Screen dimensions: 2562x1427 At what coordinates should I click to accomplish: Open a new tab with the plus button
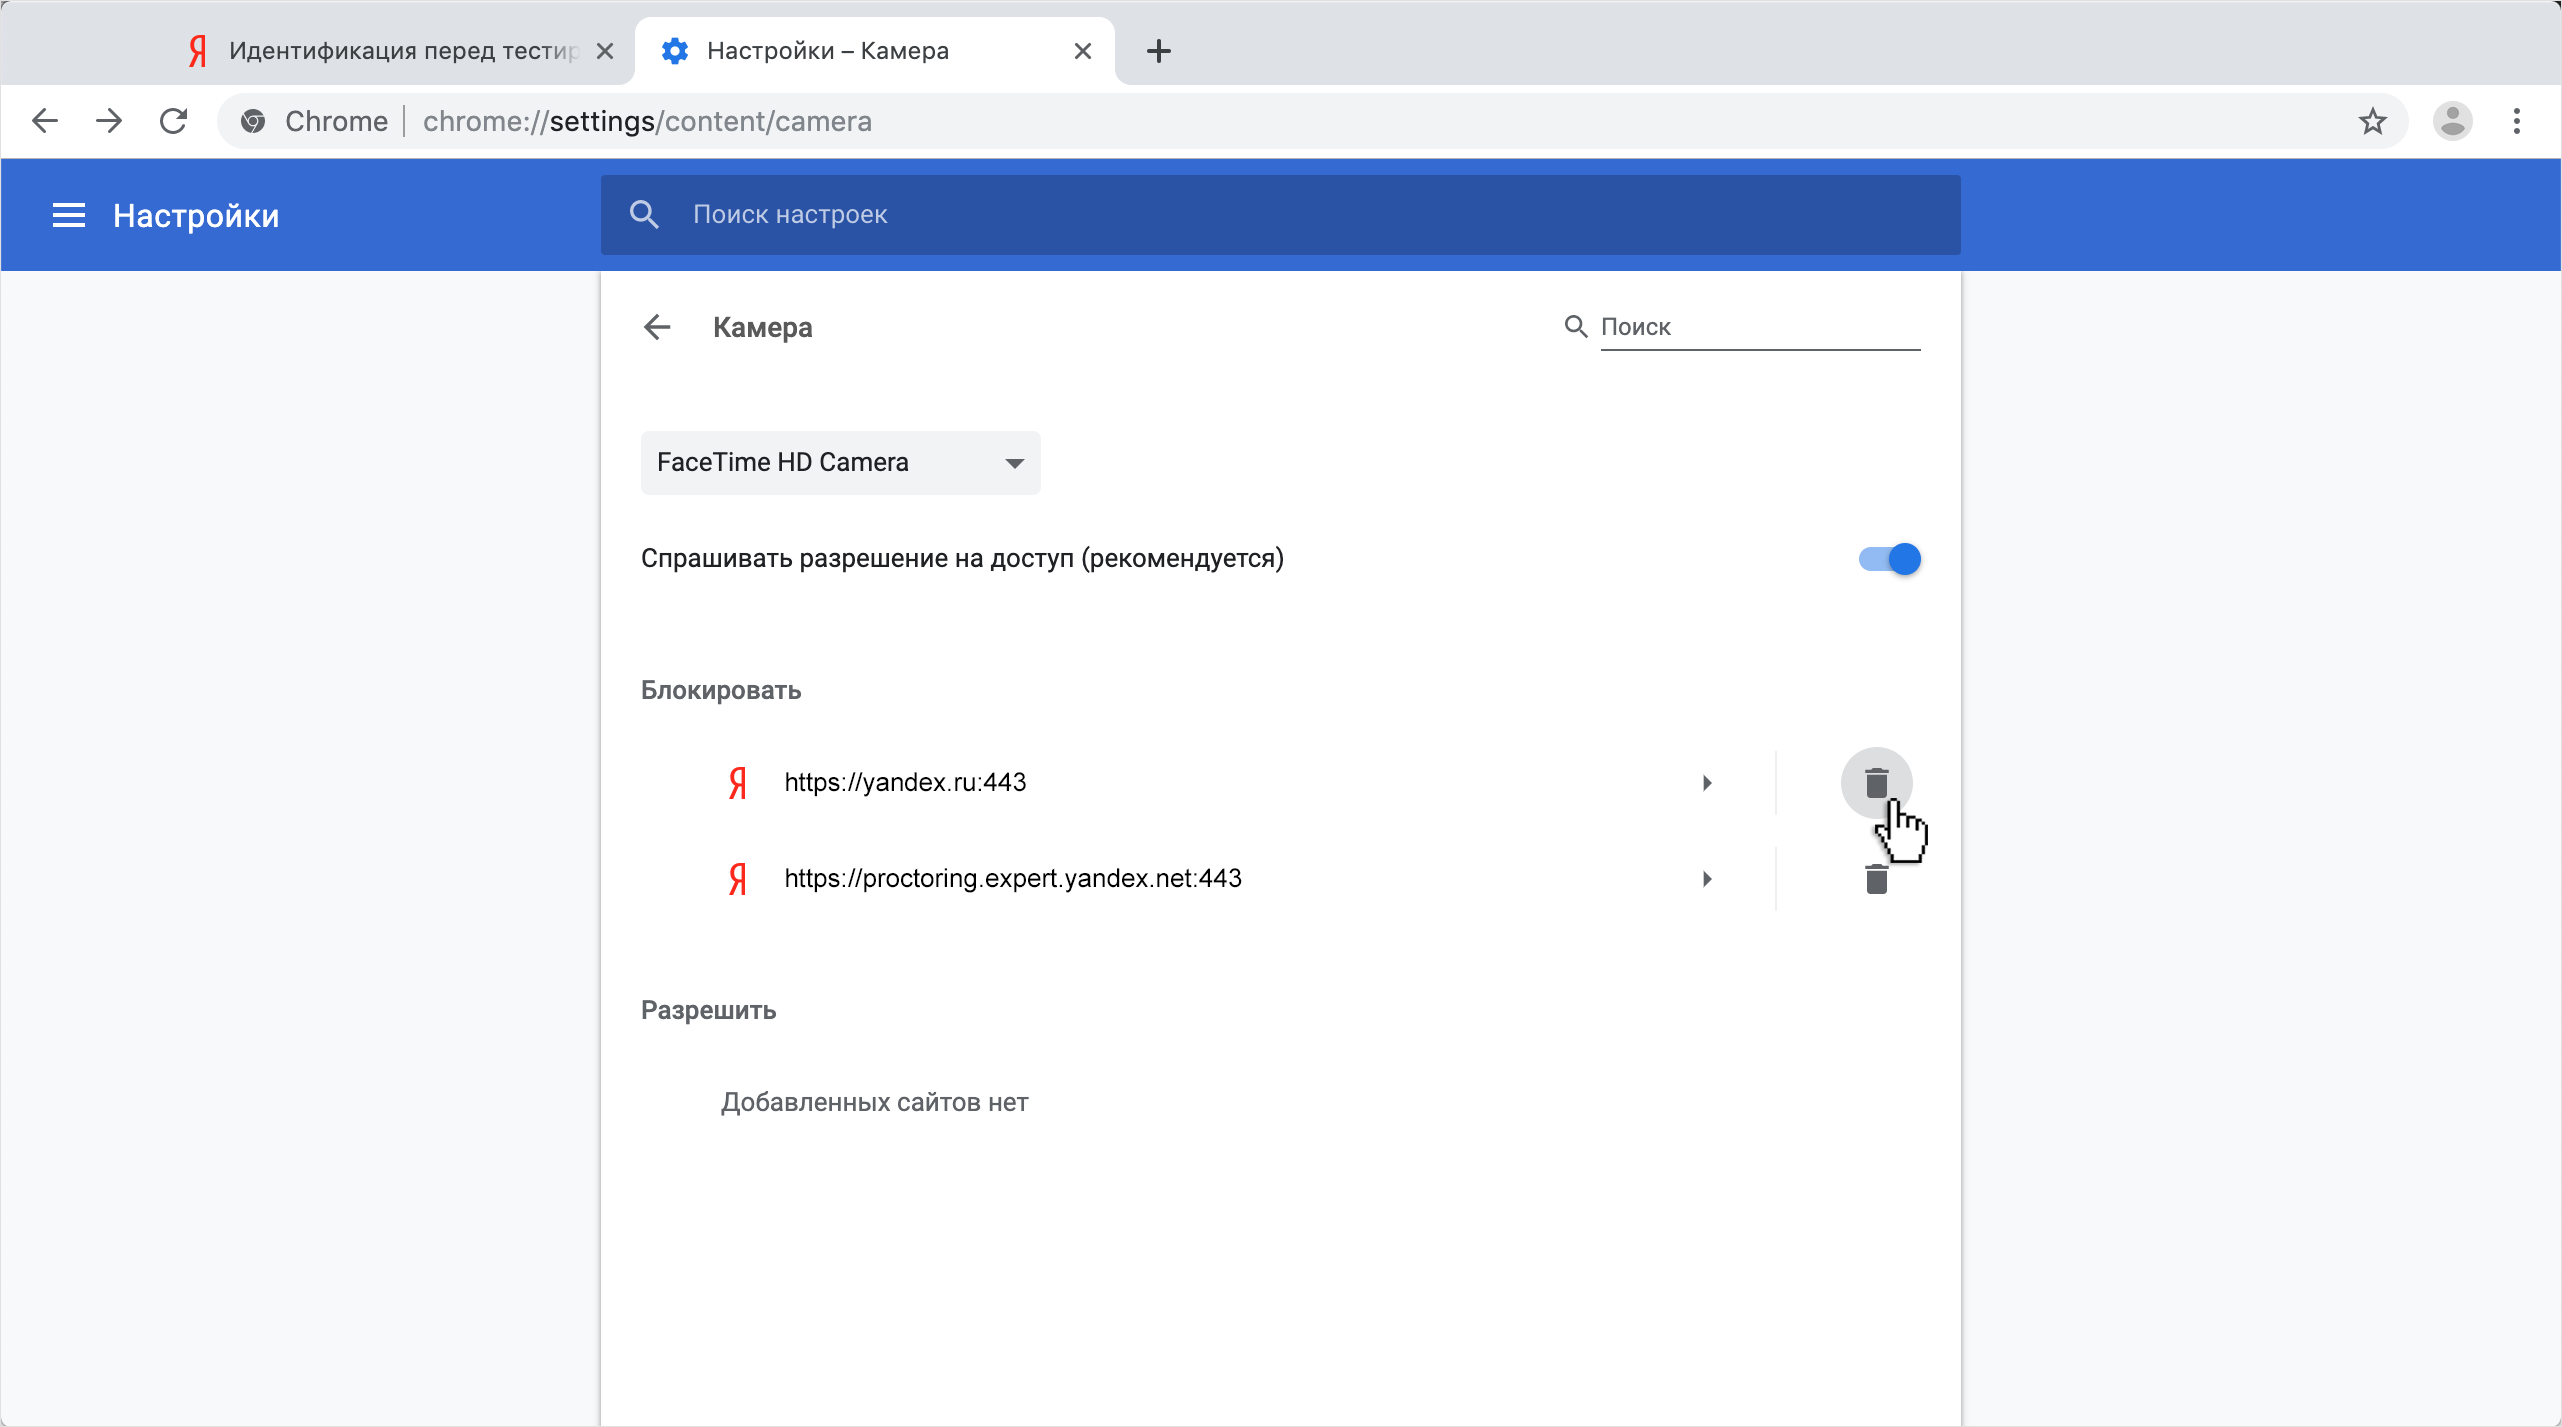1158,51
